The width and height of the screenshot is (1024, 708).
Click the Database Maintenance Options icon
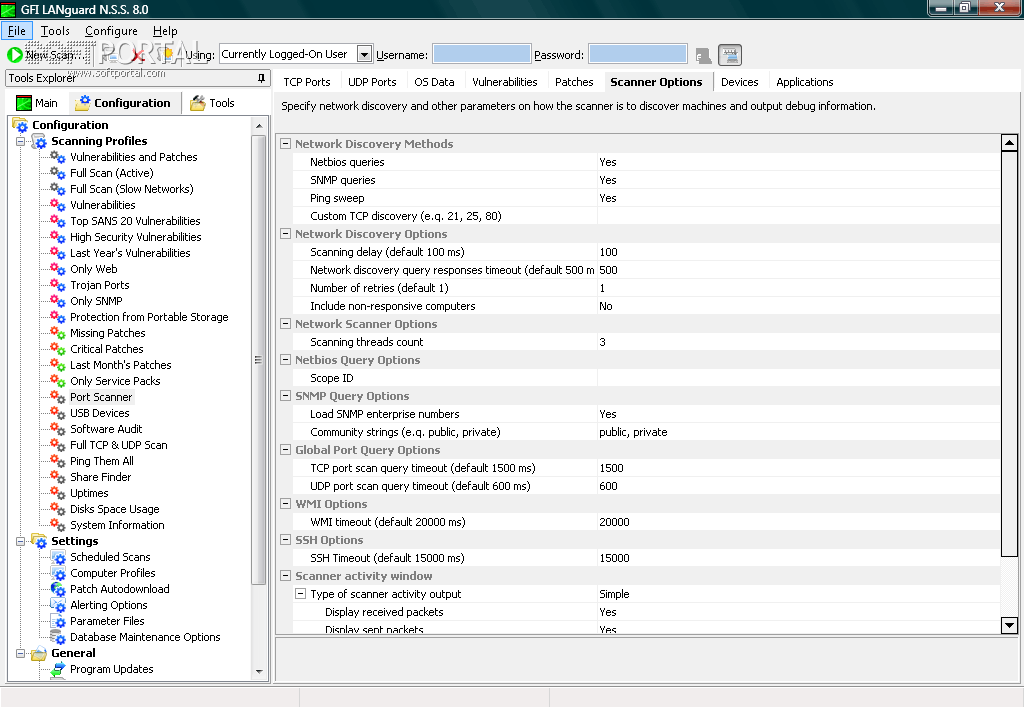point(58,637)
